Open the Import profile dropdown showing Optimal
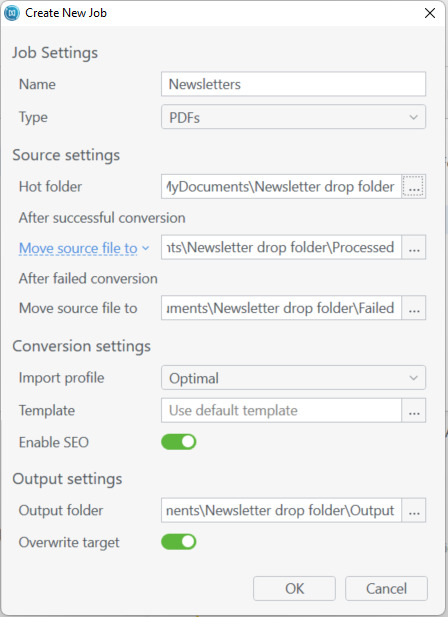The image size is (448, 617). (x=293, y=378)
